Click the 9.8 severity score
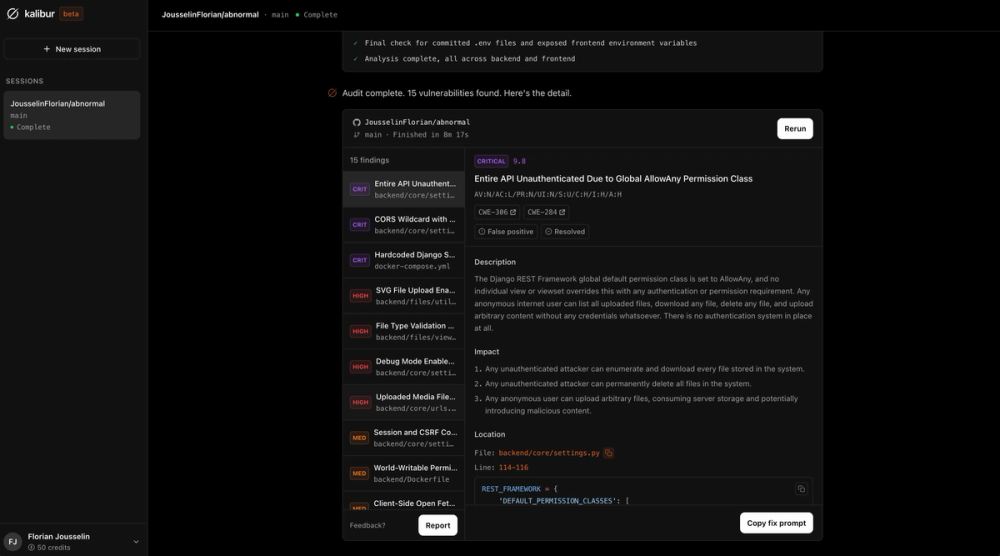The height and width of the screenshot is (556, 1000). [519, 161]
